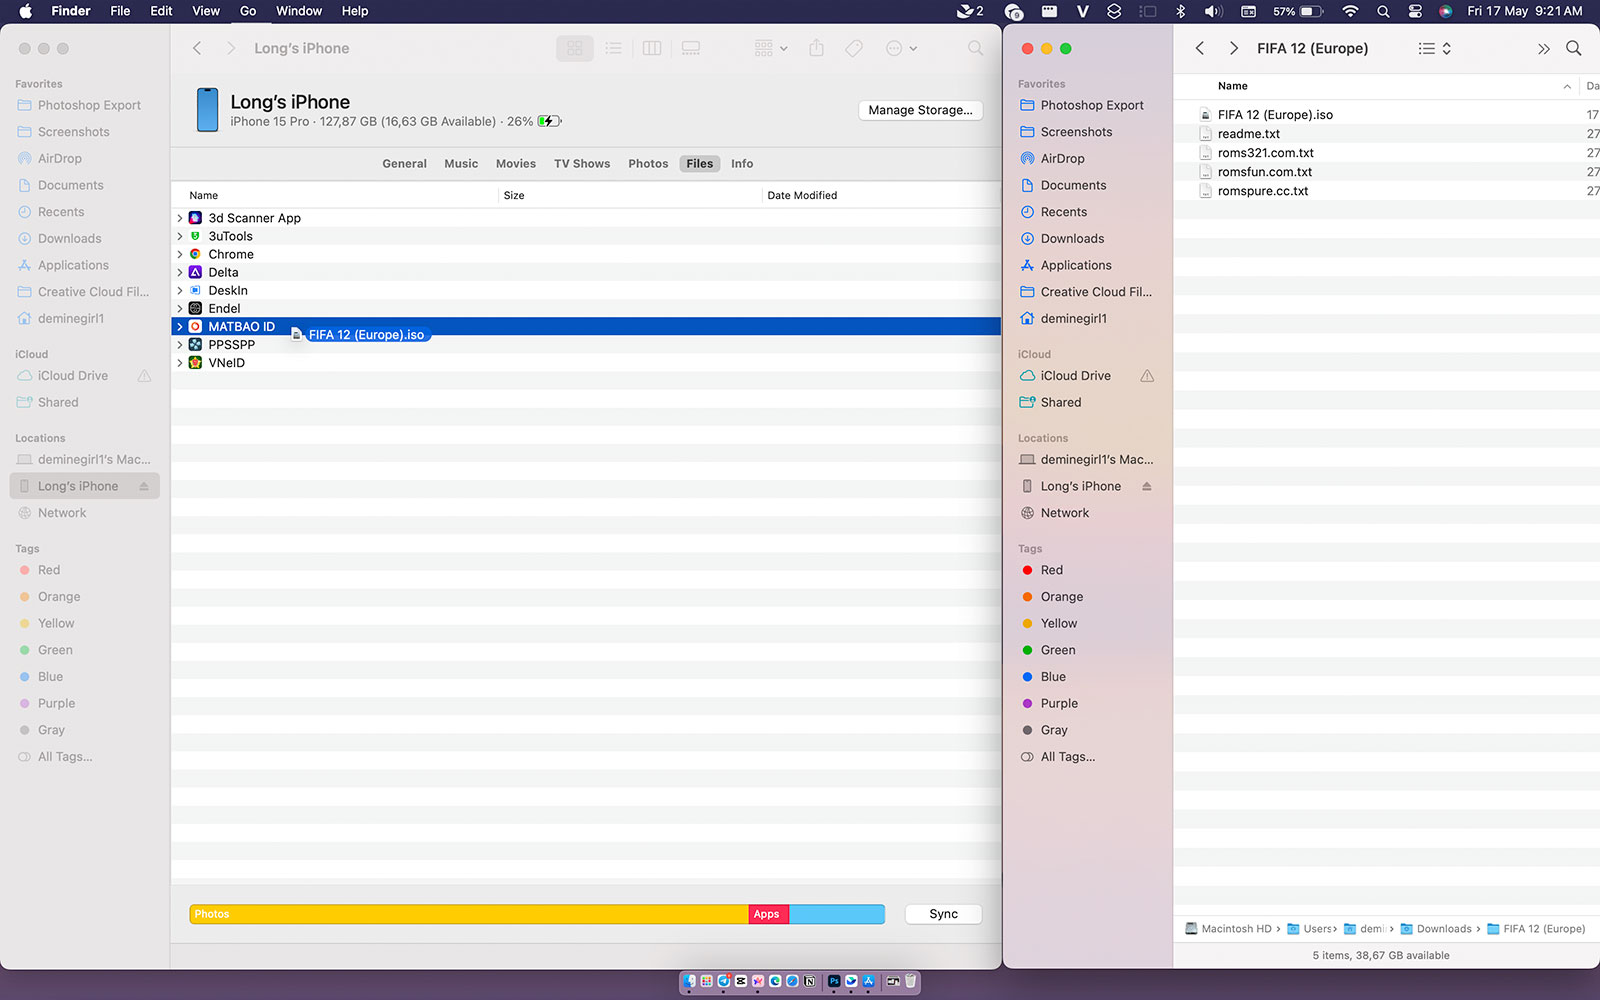
Task: Switch to the Movies tab
Action: (516, 164)
